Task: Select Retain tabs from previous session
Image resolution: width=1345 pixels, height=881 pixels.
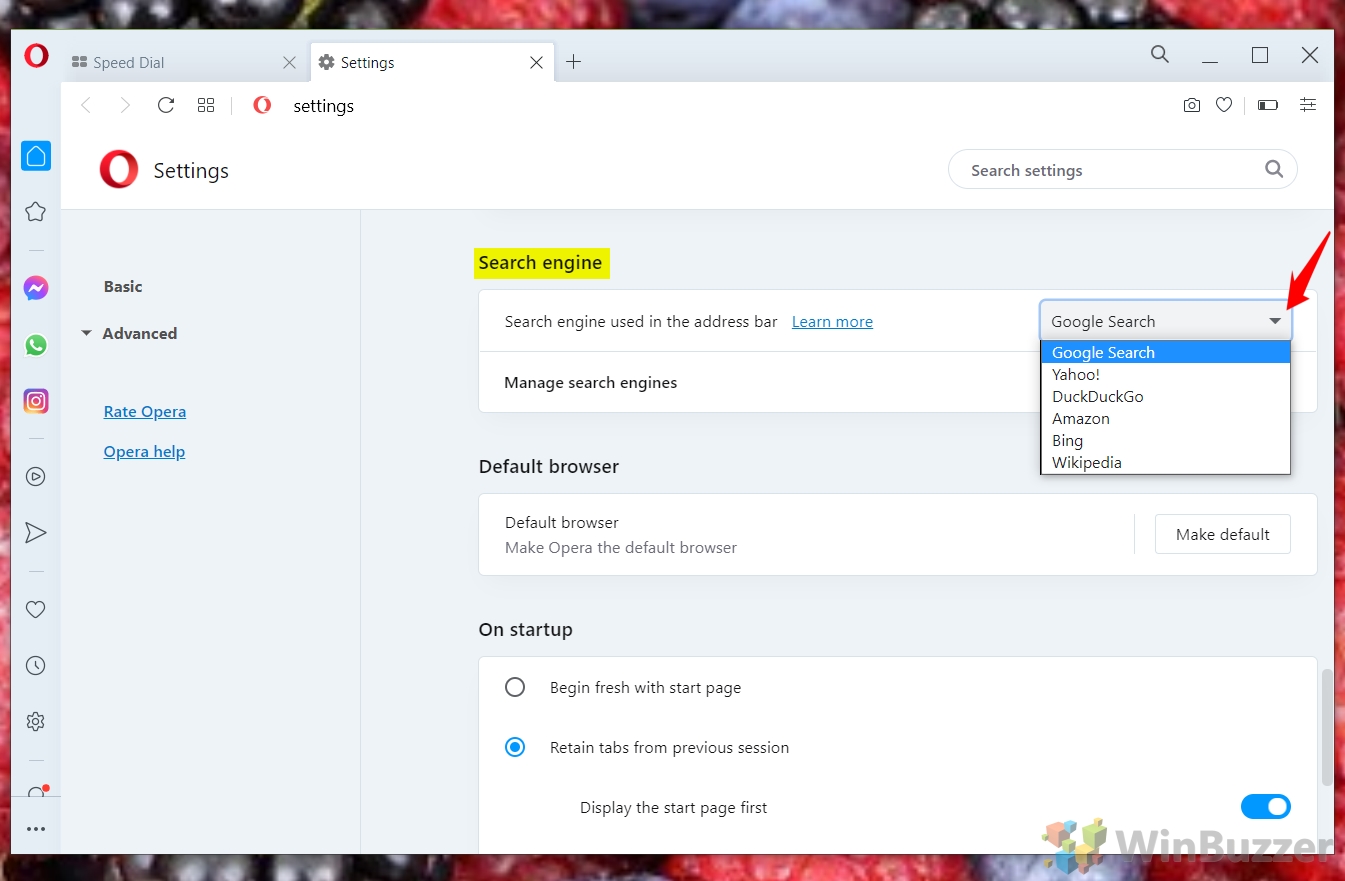Action: coord(515,747)
